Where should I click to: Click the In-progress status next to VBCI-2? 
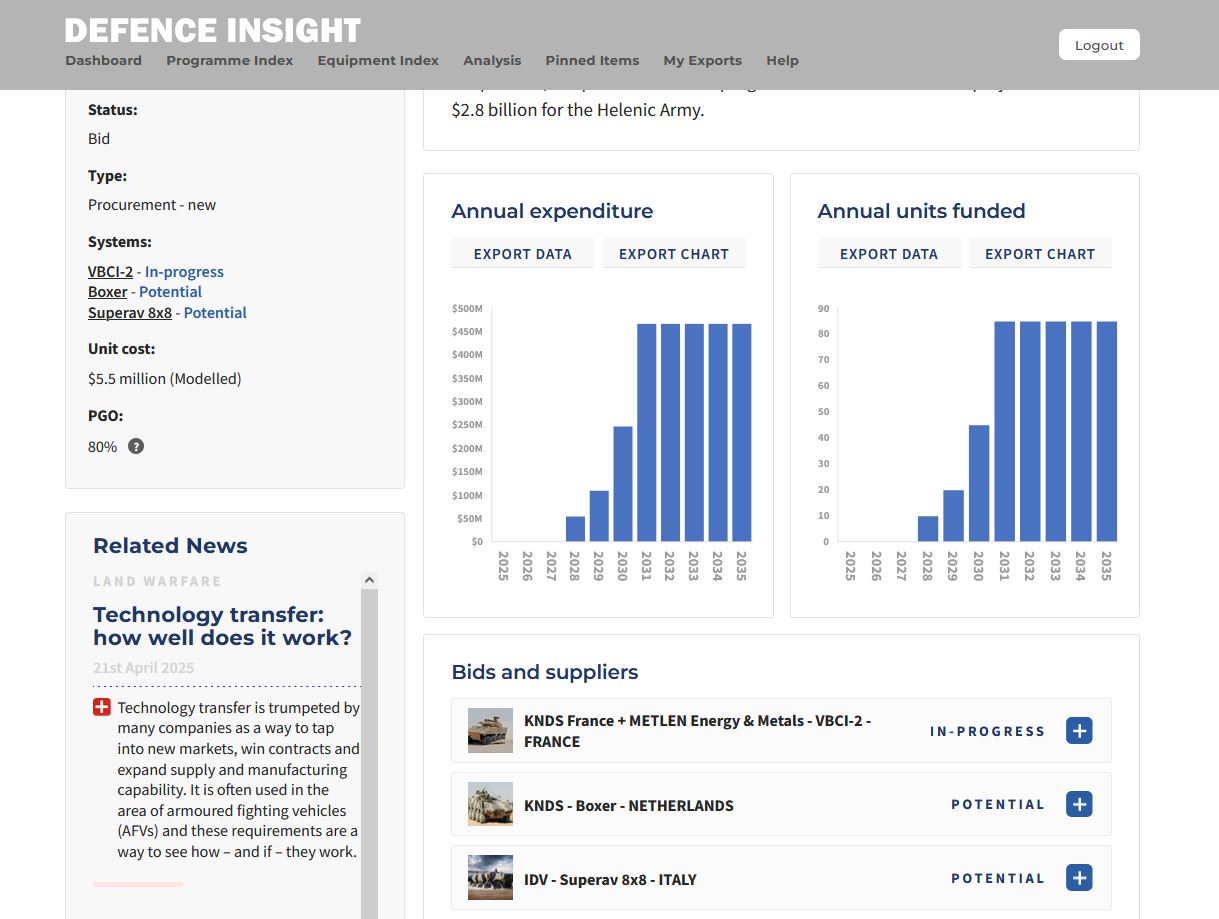click(184, 272)
